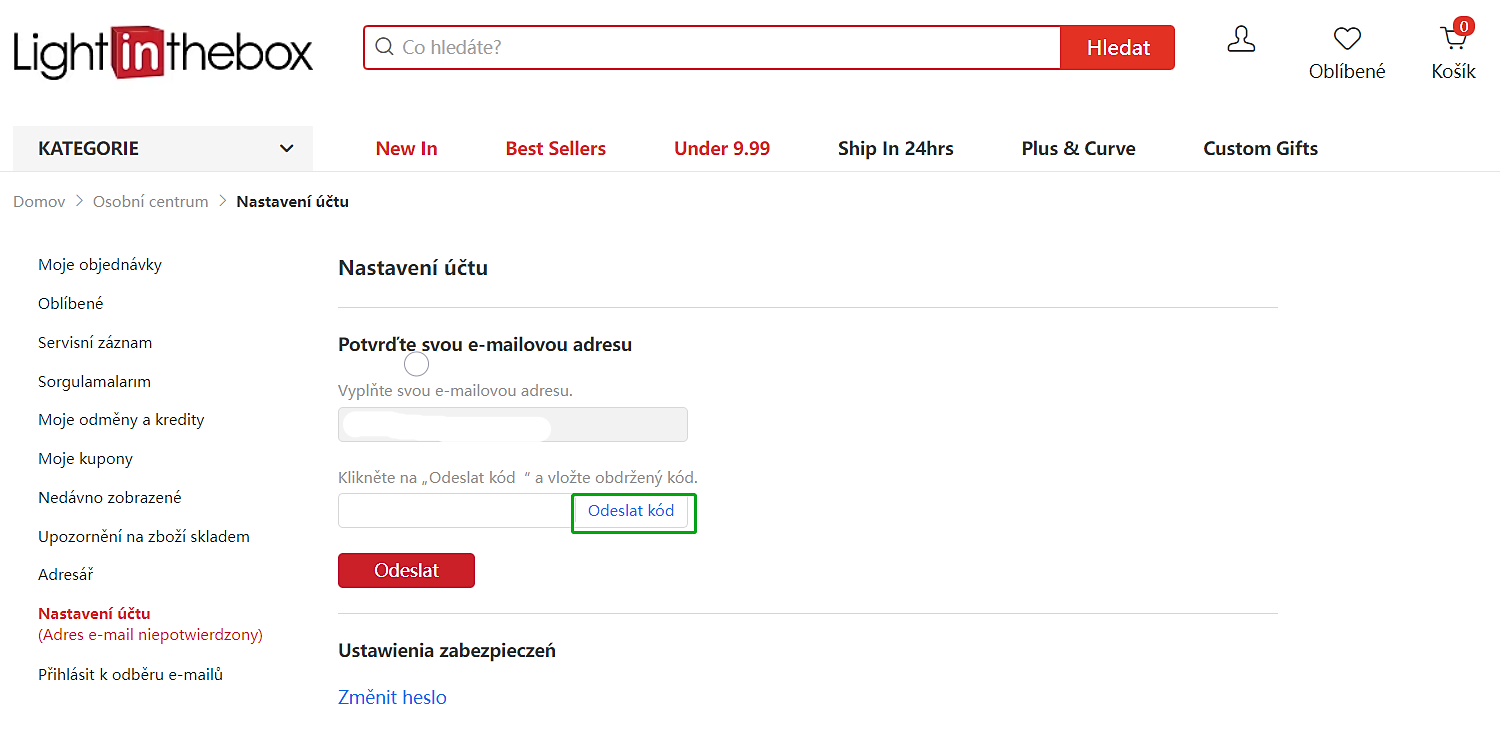The width and height of the screenshot is (1500, 729).
Task: Open the user account profile icon
Action: coord(1240,40)
